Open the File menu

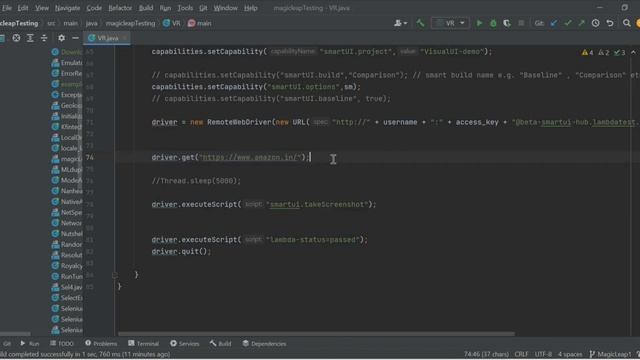(x=7, y=8)
